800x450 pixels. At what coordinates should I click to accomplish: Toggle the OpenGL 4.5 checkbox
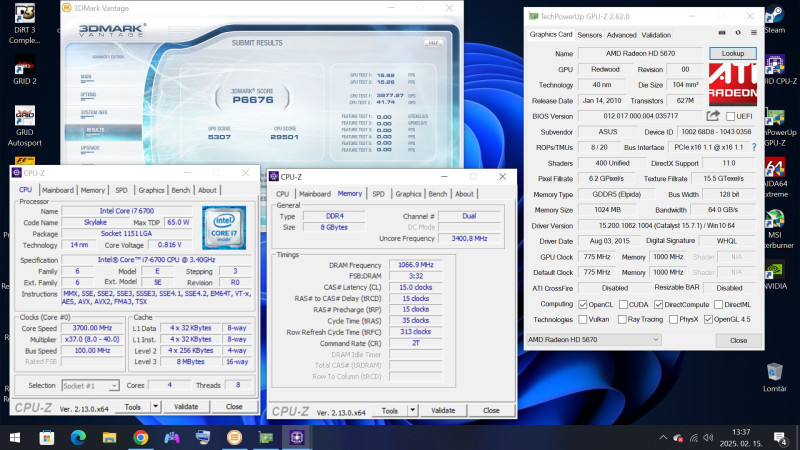coord(708,319)
